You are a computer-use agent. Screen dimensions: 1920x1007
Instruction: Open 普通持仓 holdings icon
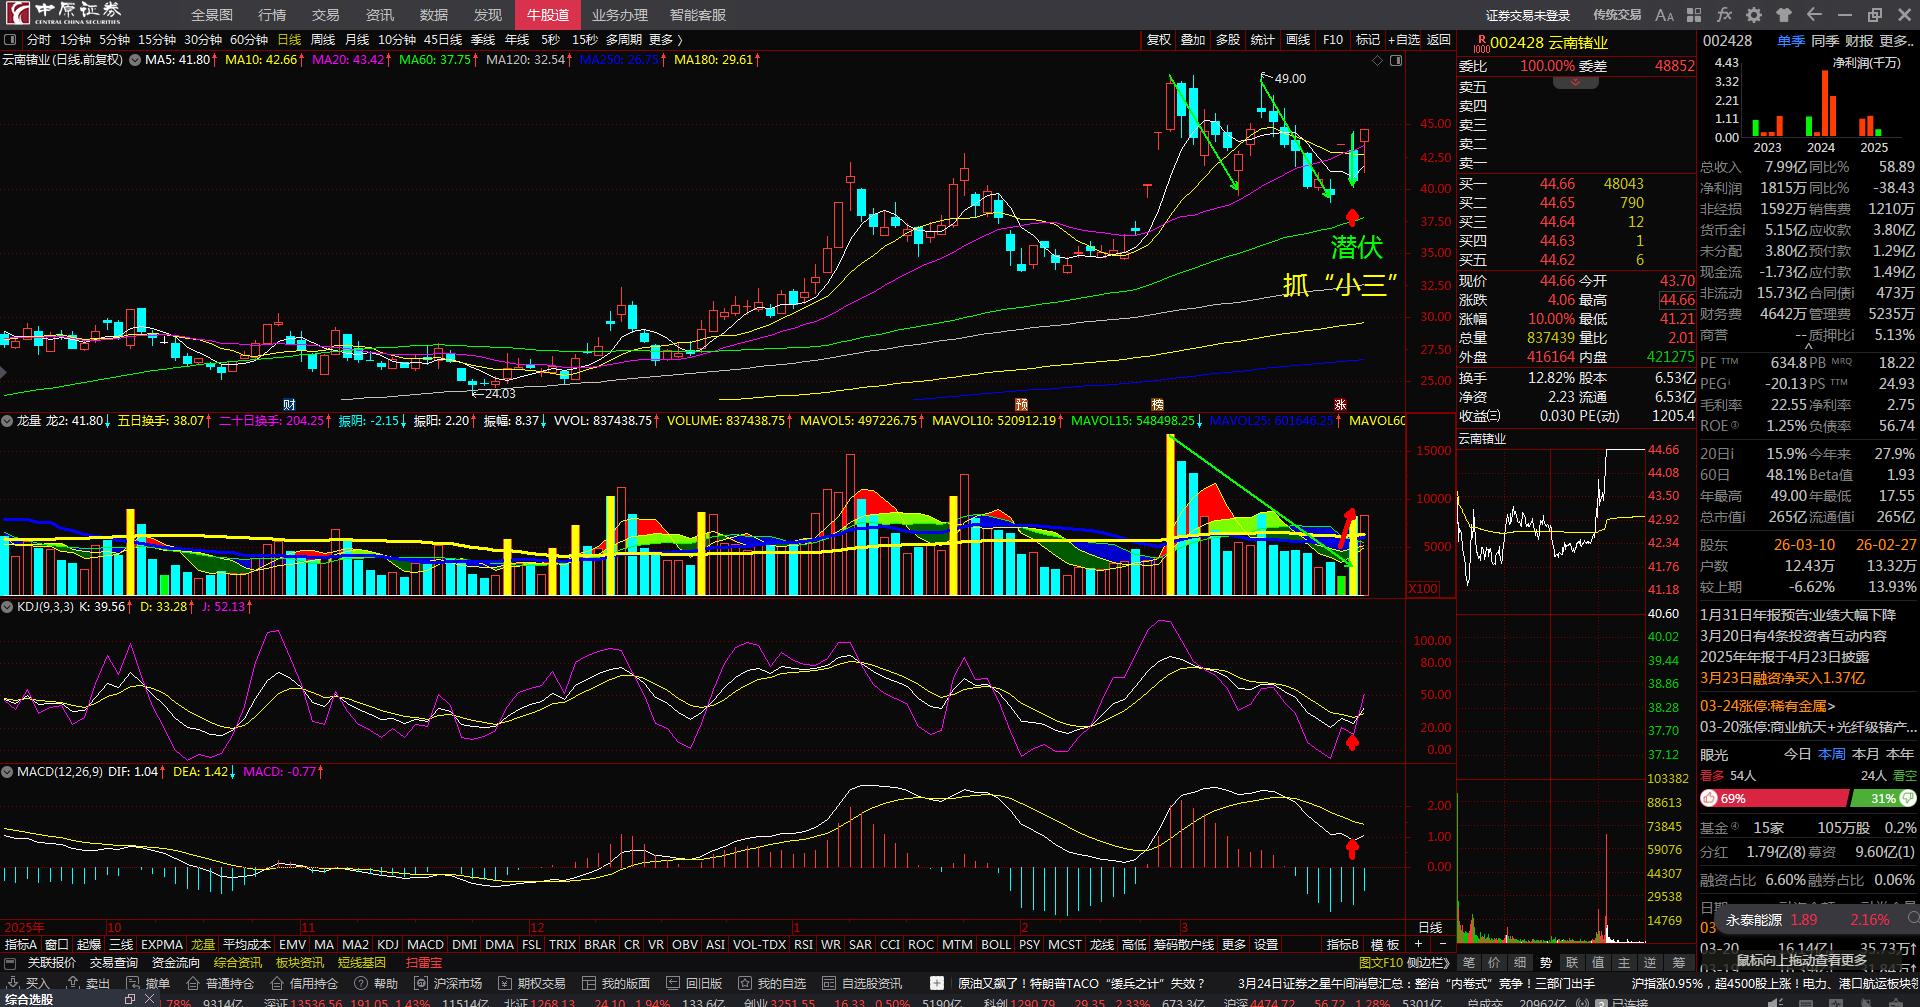click(193, 984)
